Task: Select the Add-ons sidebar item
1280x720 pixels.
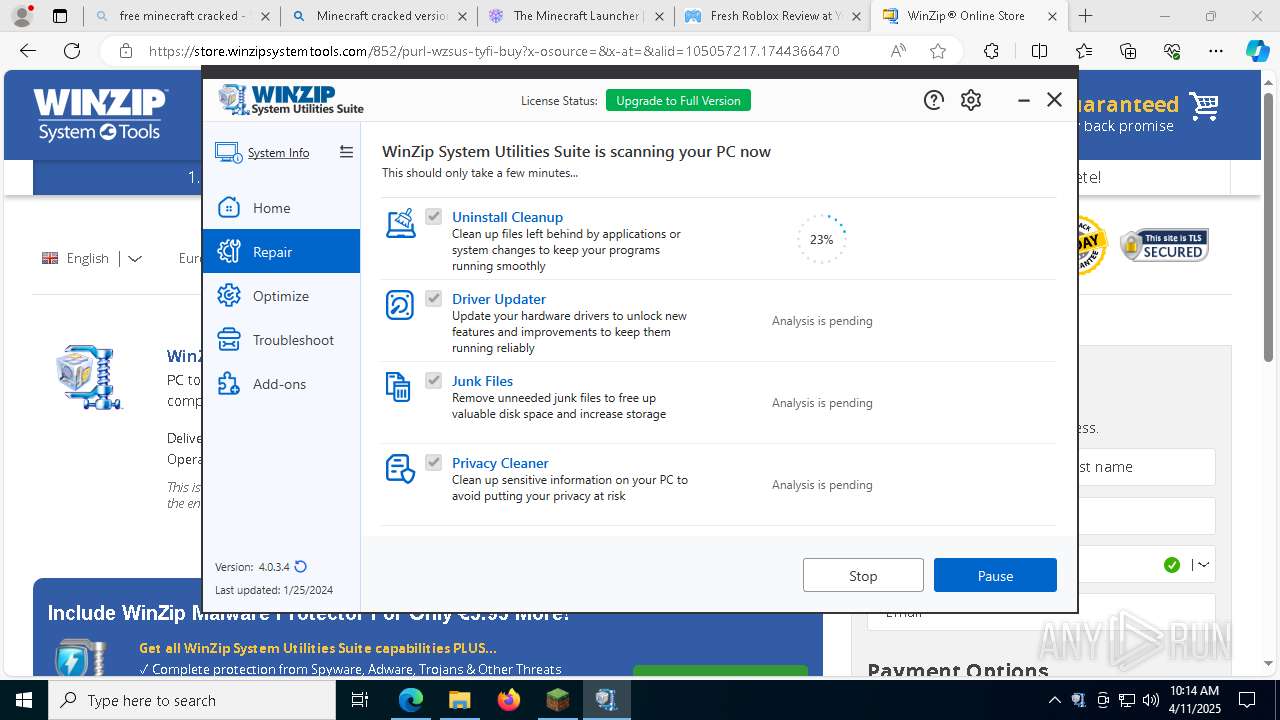Action: 281,384
